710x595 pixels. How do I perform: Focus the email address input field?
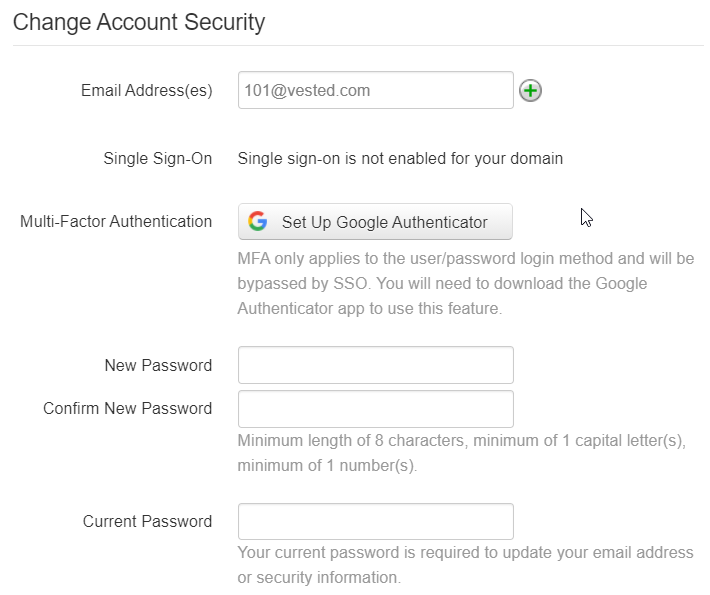(375, 90)
